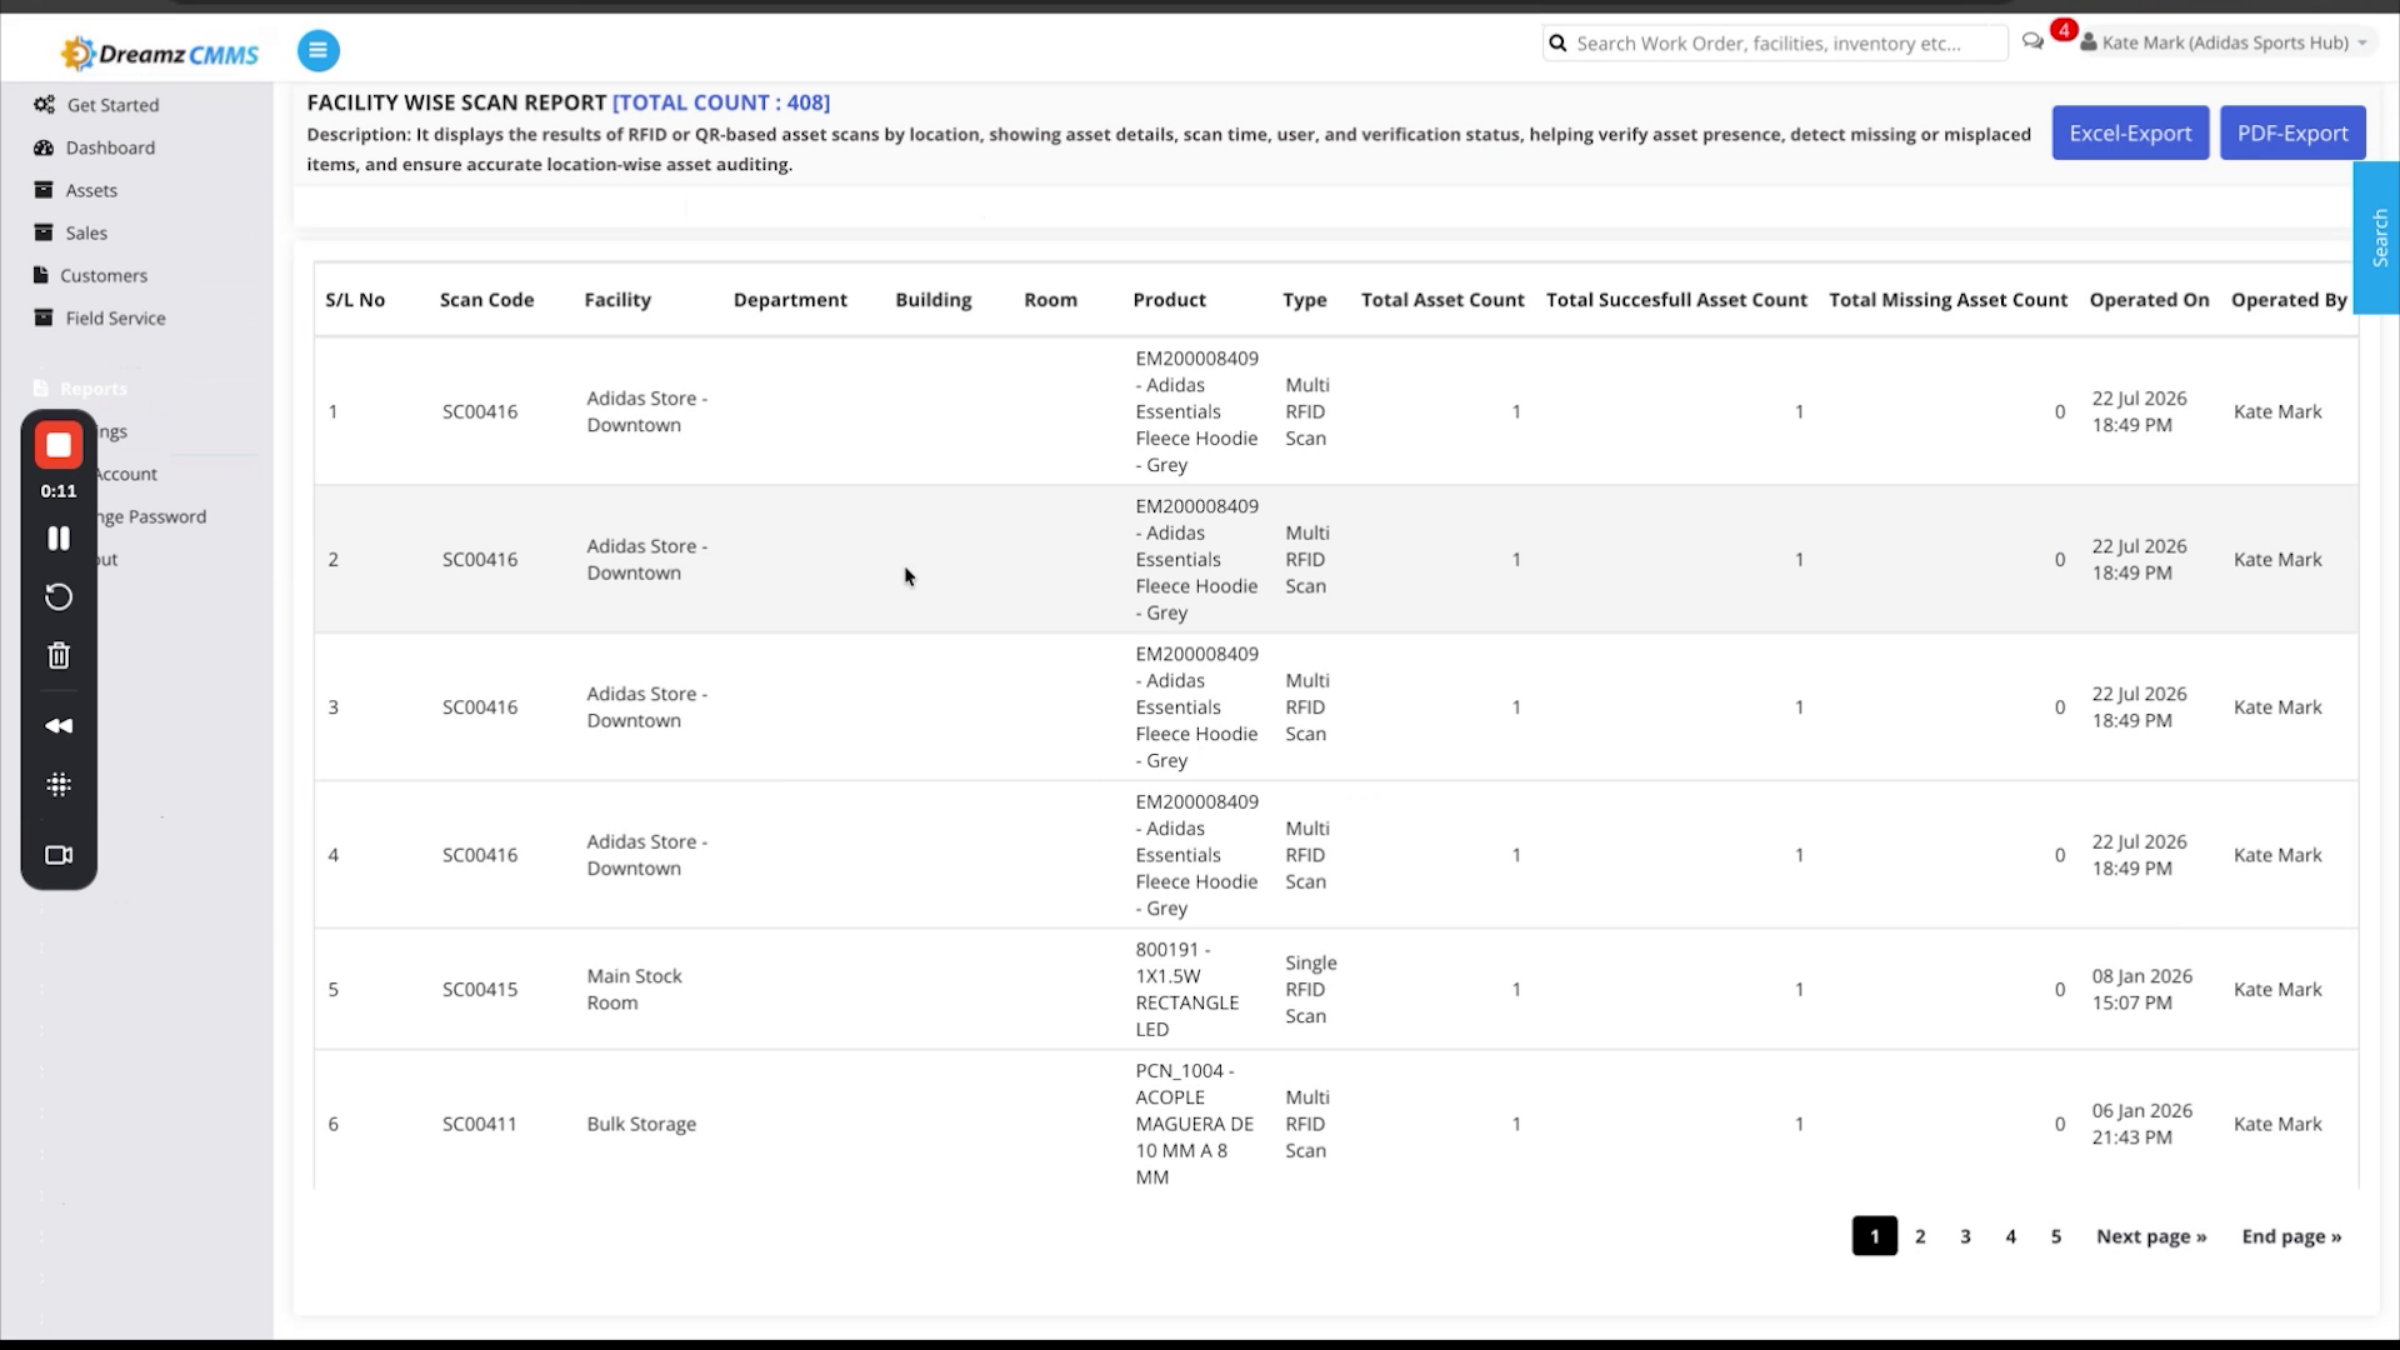Click the Facility column header

[617, 299]
